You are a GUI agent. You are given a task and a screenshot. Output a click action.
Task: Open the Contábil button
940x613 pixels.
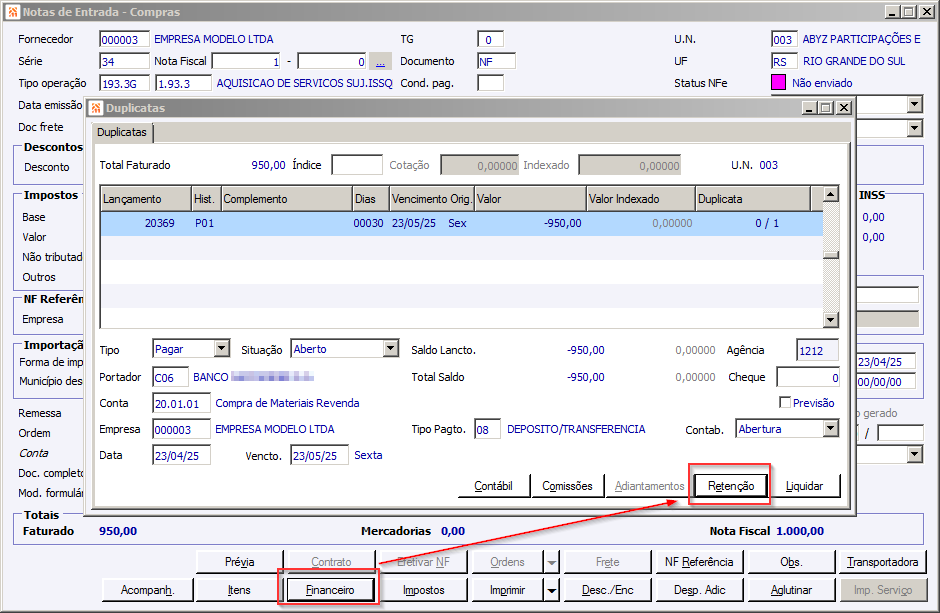click(x=494, y=486)
